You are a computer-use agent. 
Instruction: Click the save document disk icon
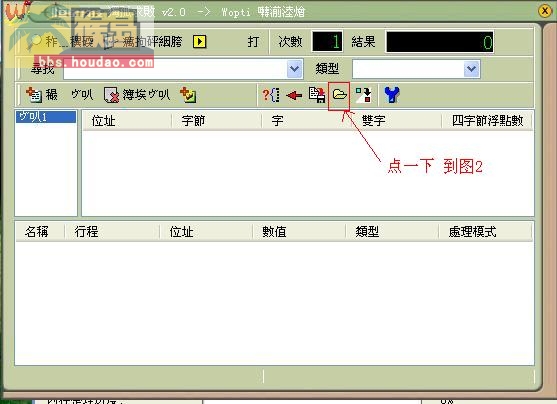[x=317, y=95]
